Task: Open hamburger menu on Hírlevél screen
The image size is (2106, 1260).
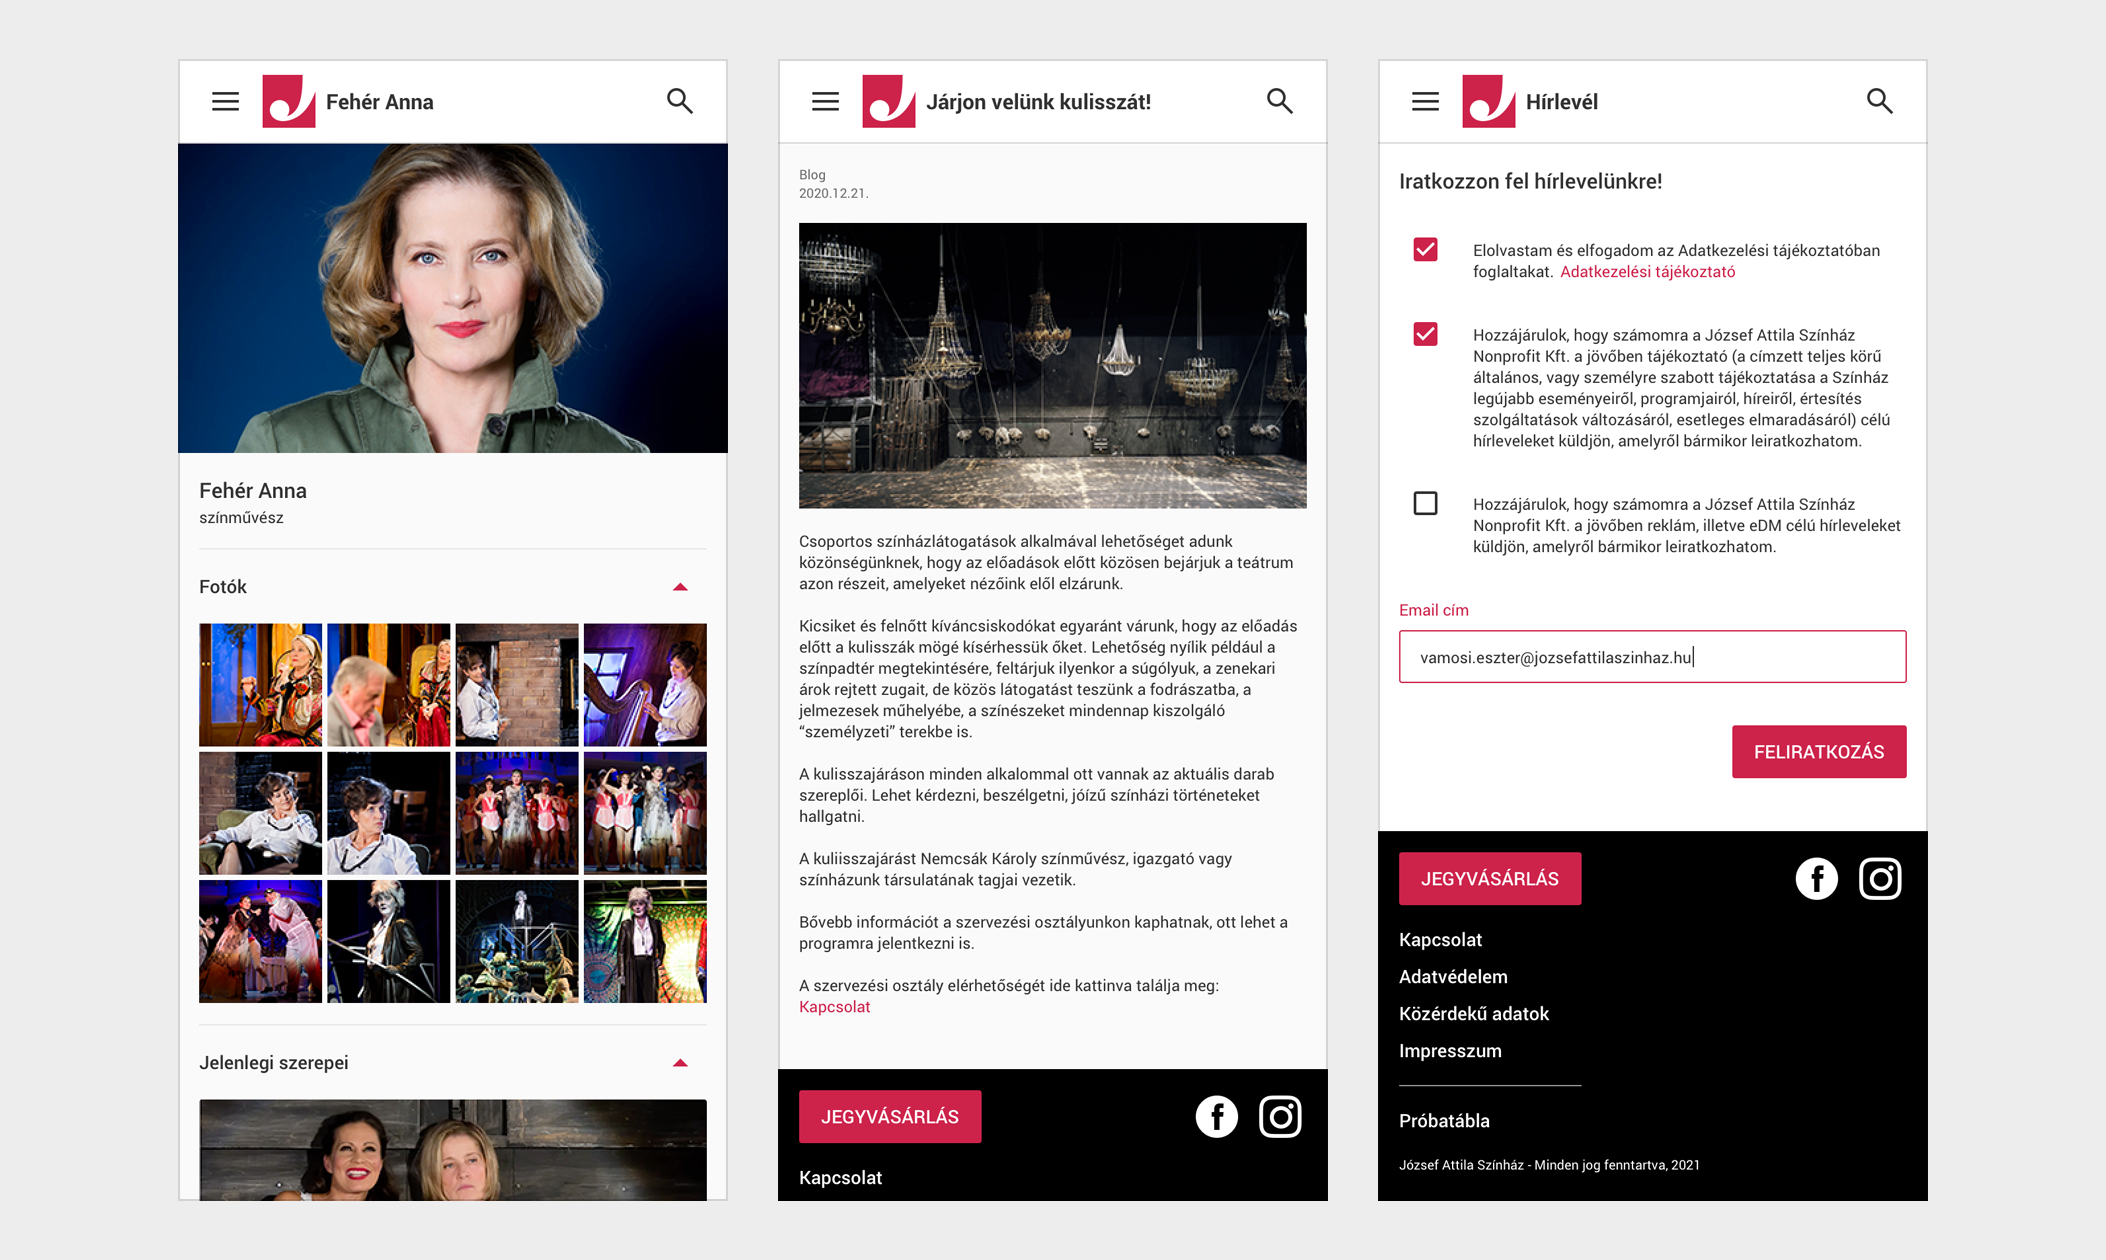Action: (1425, 101)
